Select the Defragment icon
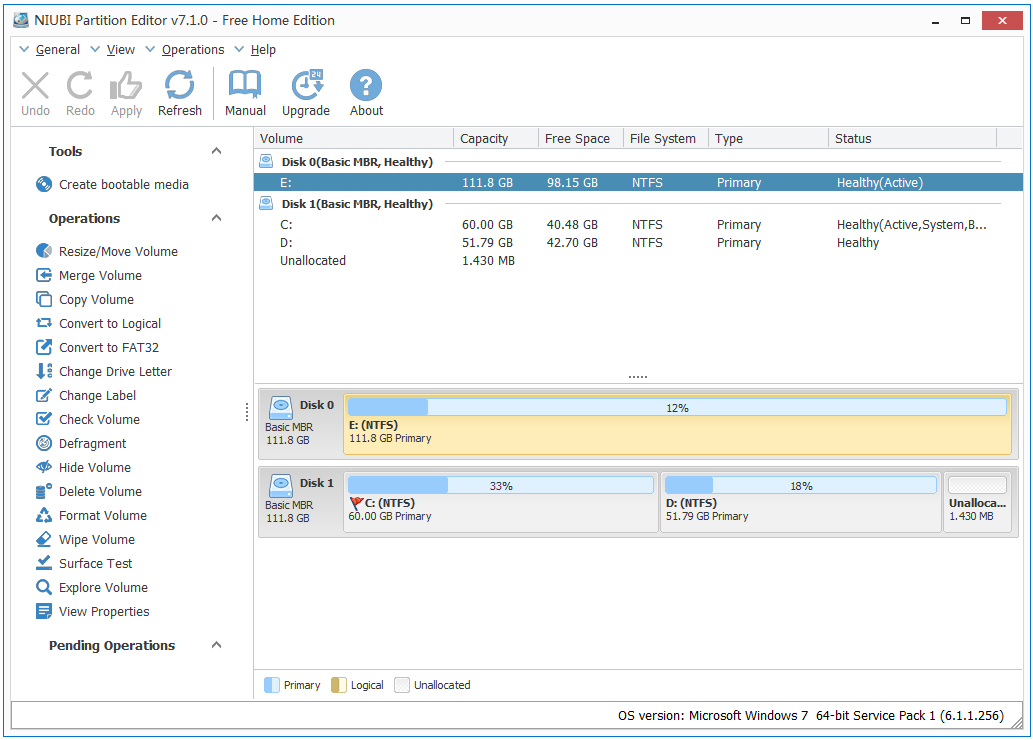Viewport: 1033px width, 740px height. click(44, 443)
